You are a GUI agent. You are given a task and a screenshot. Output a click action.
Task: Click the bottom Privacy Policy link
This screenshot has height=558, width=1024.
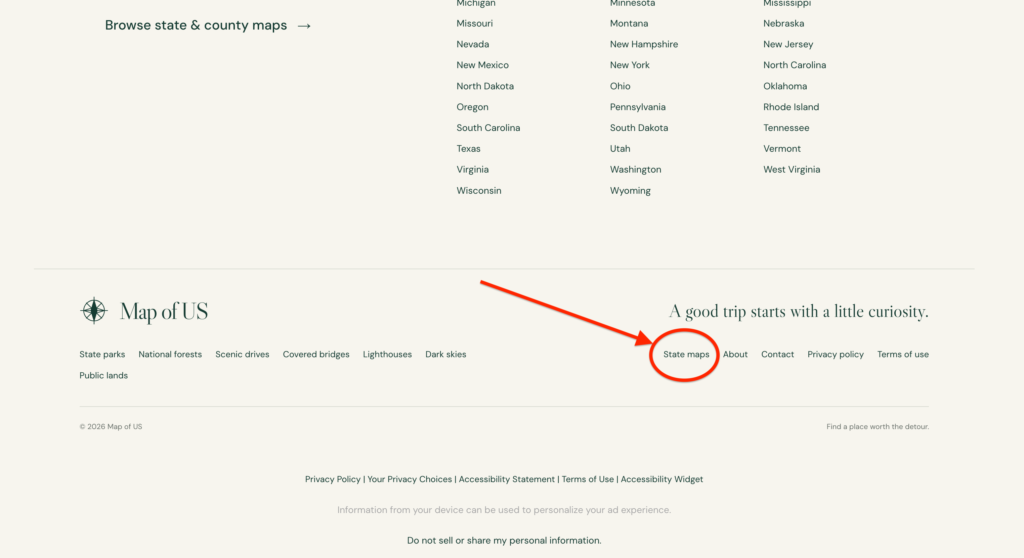[332, 480]
